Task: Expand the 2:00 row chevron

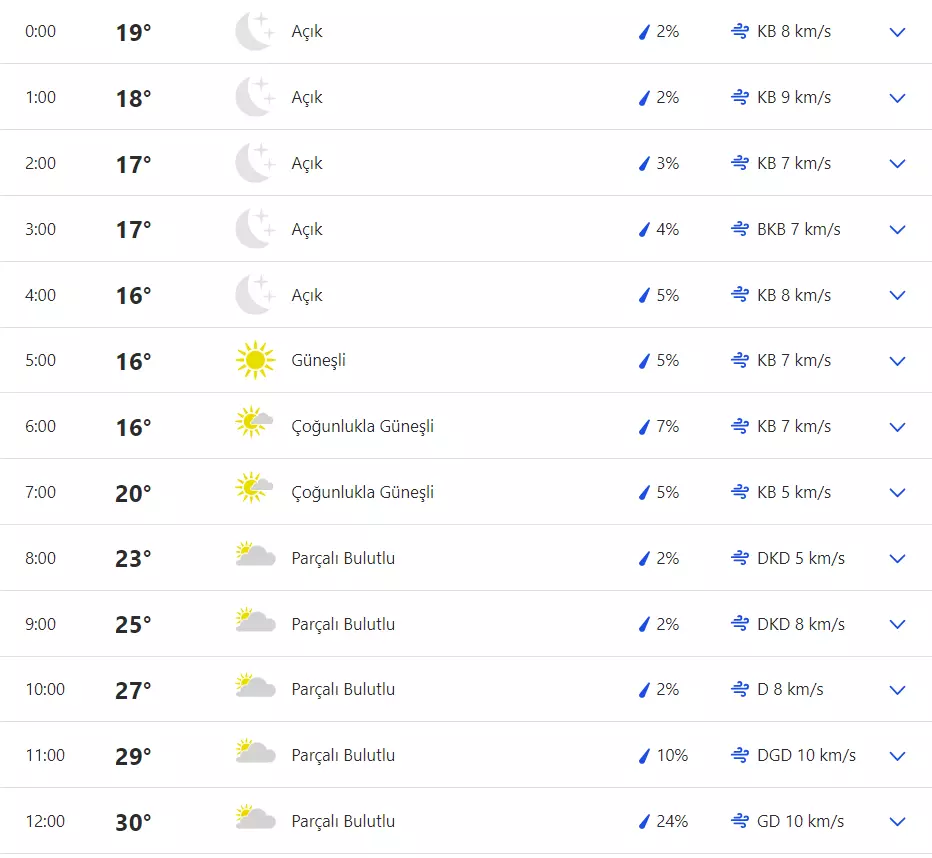Action: [x=897, y=163]
